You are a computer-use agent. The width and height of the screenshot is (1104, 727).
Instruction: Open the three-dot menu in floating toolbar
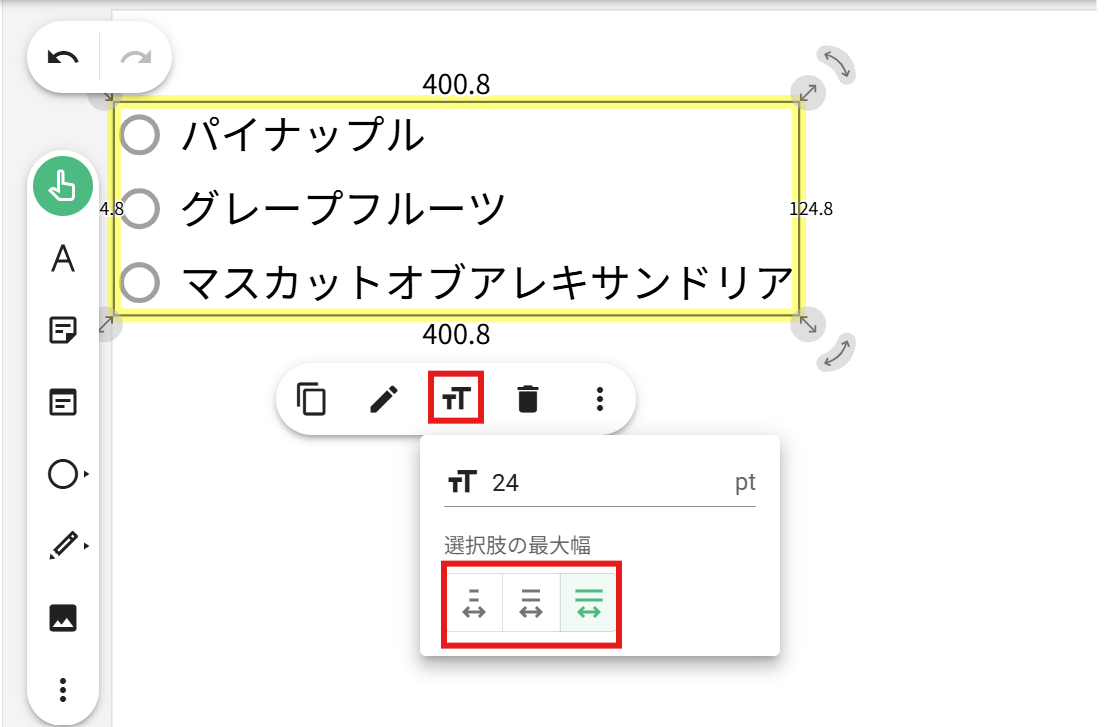[599, 399]
